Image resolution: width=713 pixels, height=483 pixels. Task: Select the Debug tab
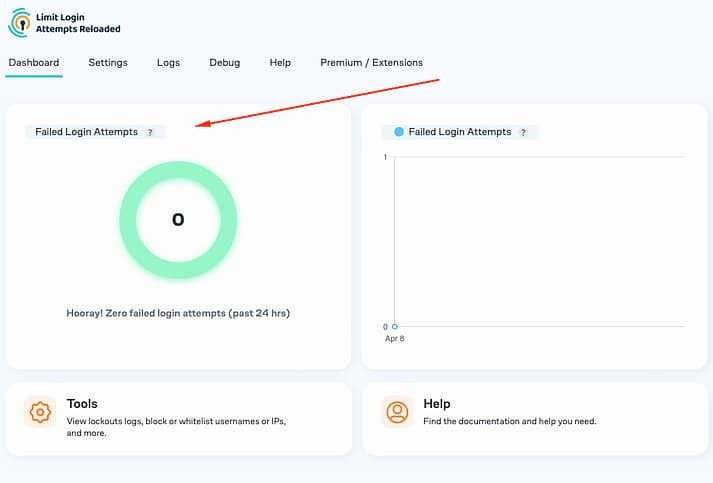(x=224, y=62)
